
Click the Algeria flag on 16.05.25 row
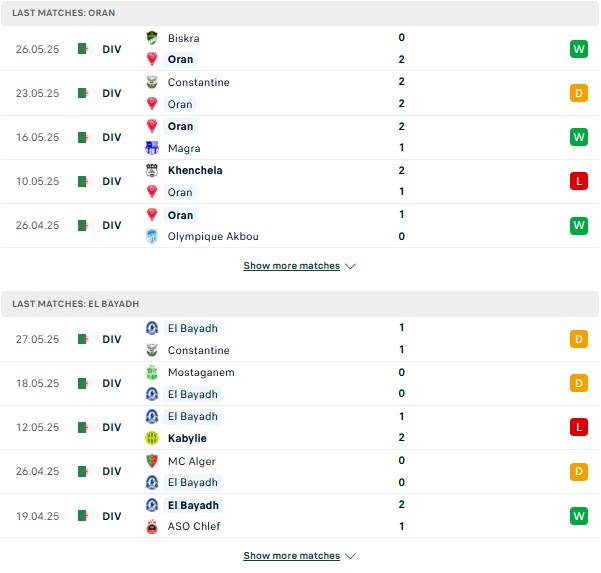point(83,137)
